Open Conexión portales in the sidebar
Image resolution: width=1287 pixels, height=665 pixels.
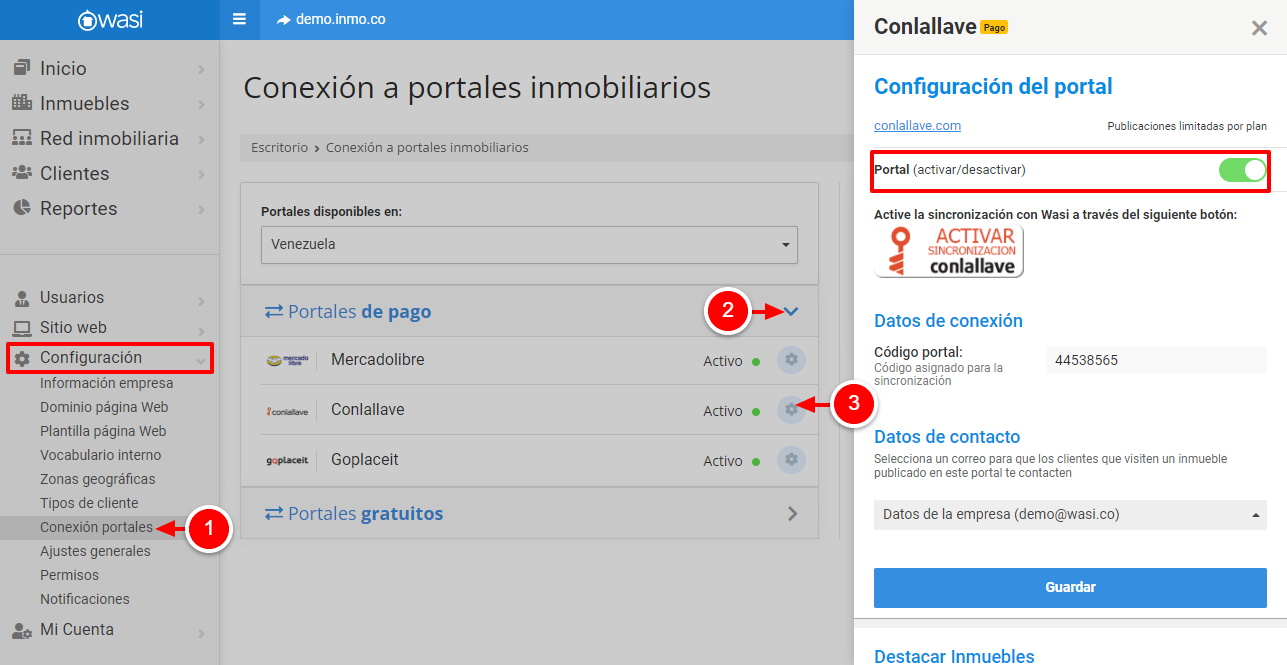[x=96, y=527]
